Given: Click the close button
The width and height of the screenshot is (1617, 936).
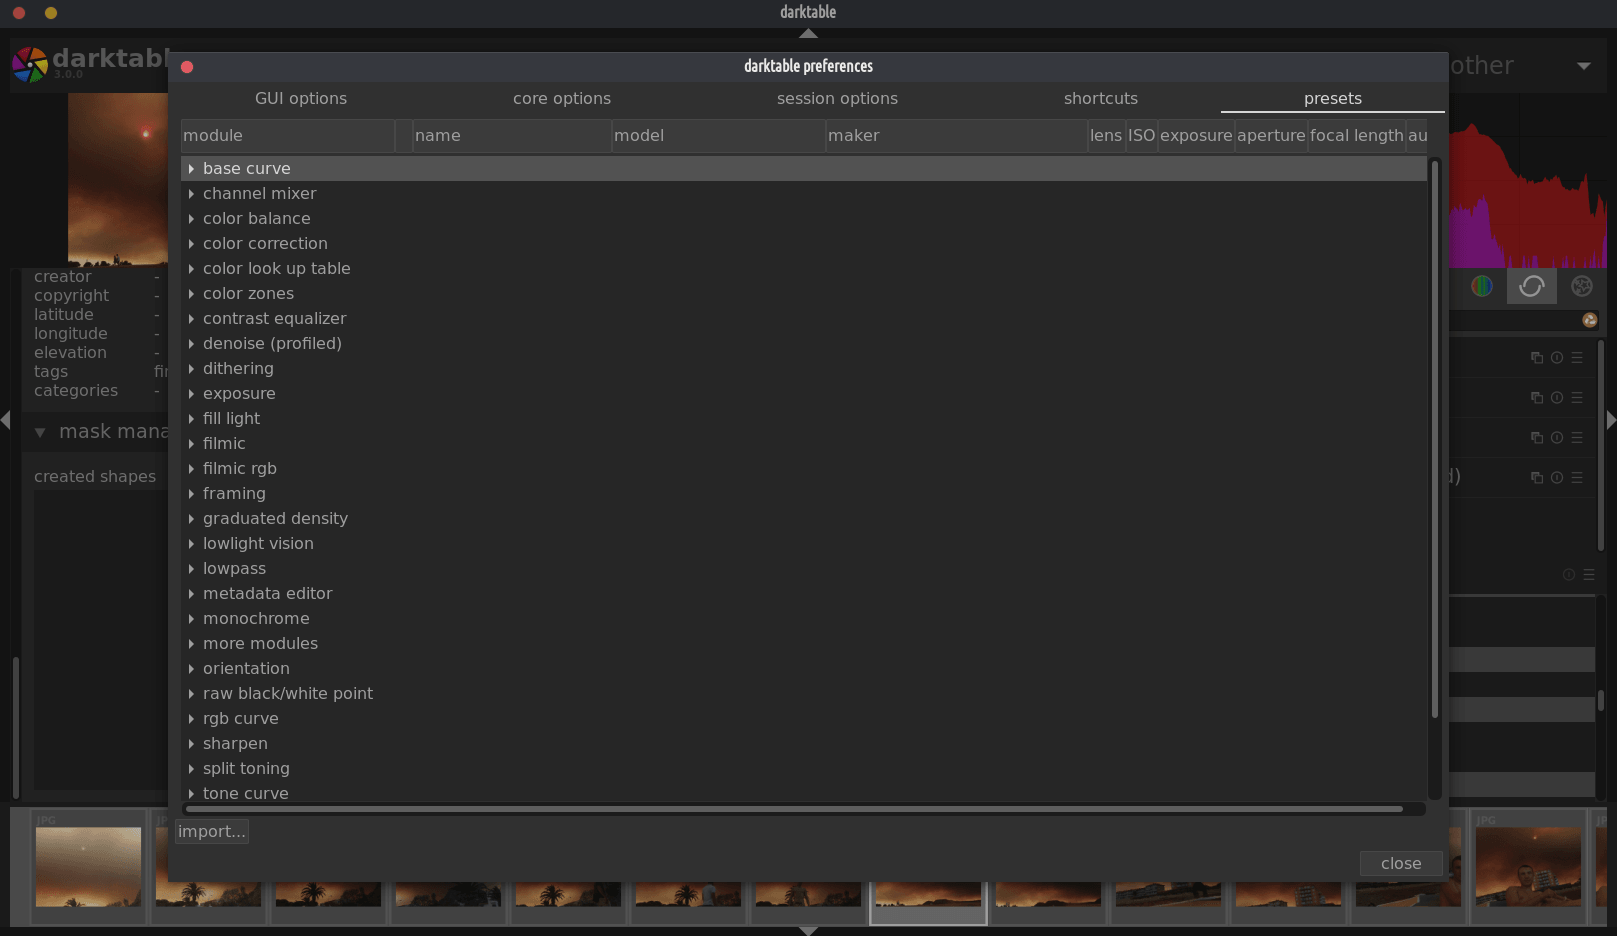Looking at the screenshot, I should (1401, 863).
